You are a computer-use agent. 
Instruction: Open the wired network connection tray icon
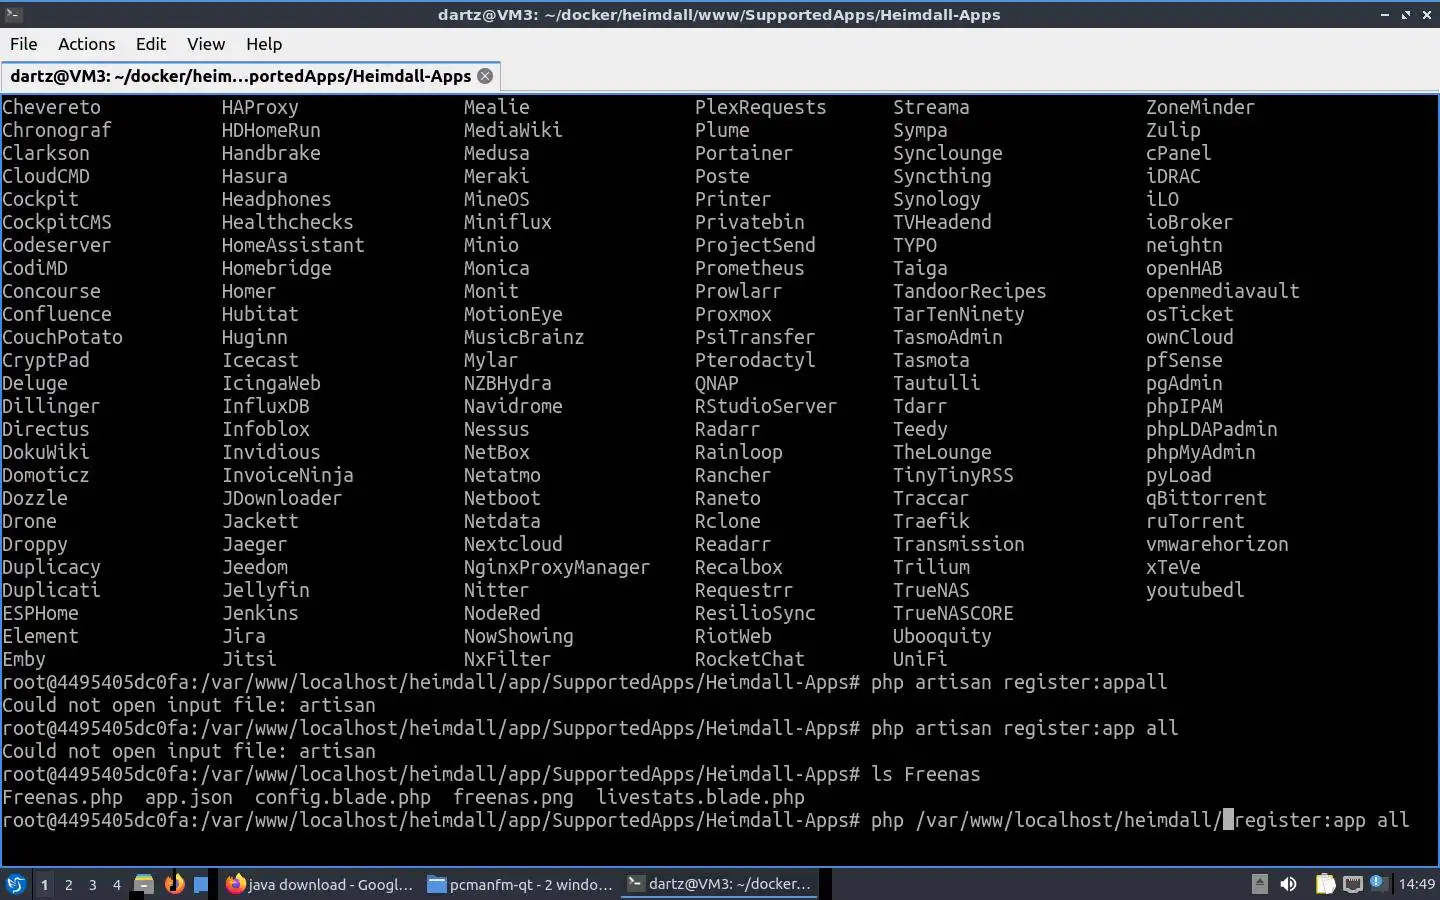coord(1352,884)
